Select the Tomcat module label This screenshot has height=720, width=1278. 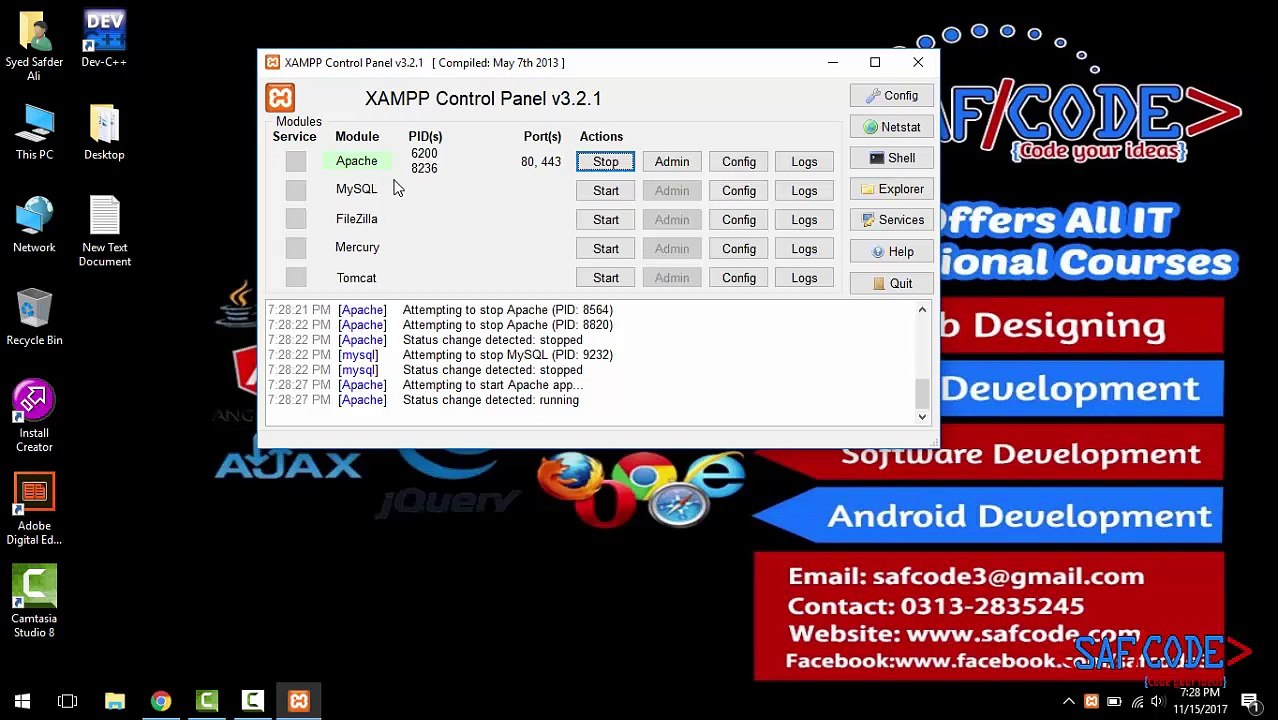(357, 278)
